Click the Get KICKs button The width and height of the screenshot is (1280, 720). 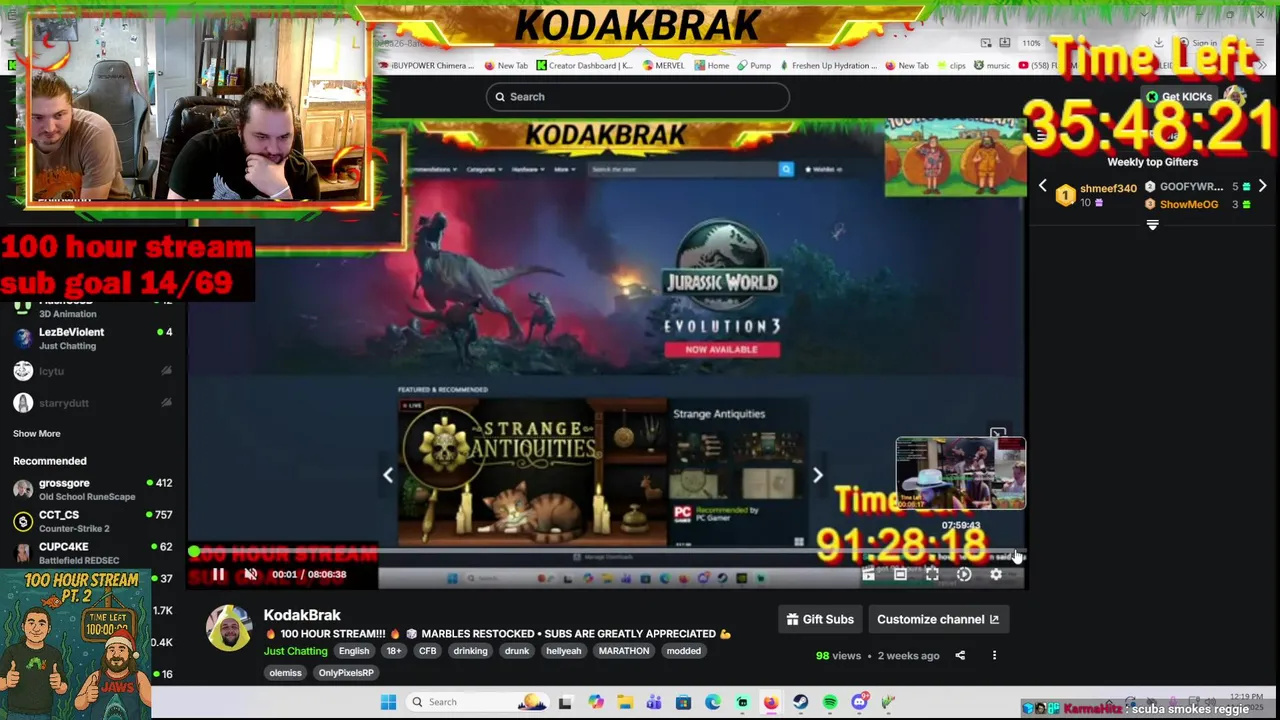click(x=1180, y=97)
